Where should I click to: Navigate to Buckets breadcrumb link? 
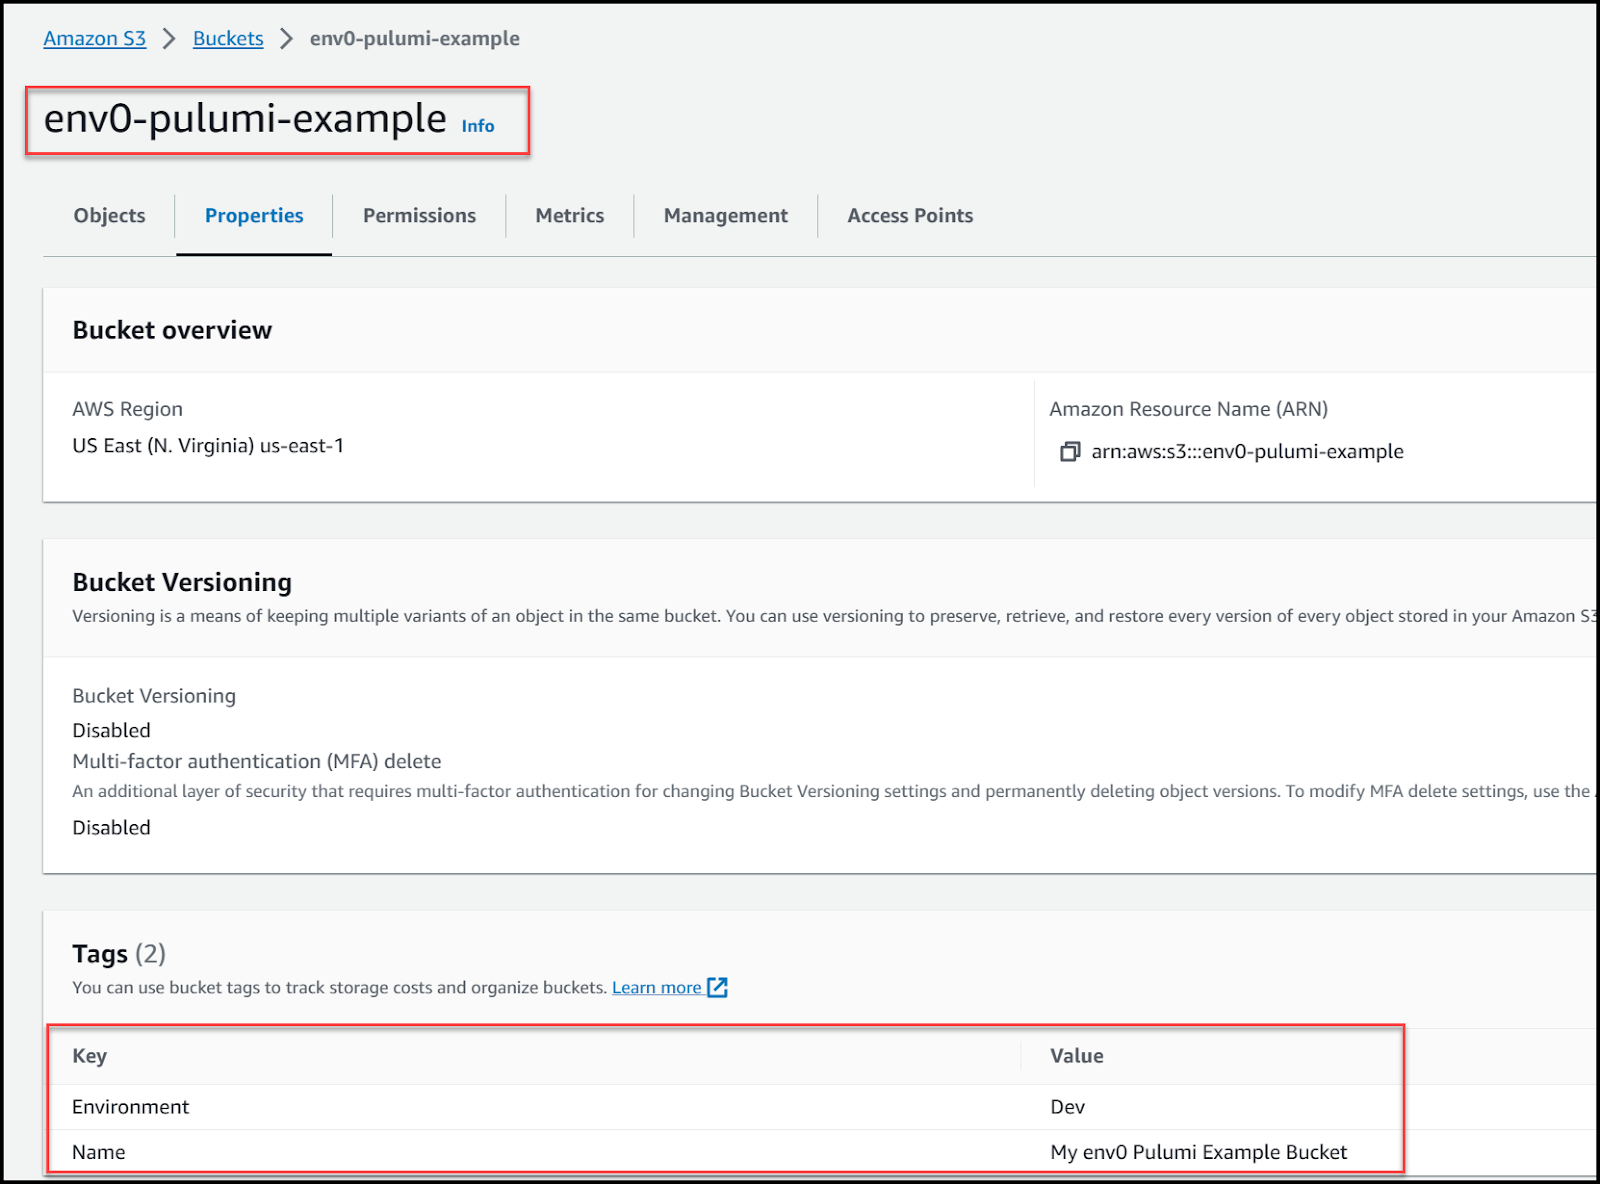228,38
